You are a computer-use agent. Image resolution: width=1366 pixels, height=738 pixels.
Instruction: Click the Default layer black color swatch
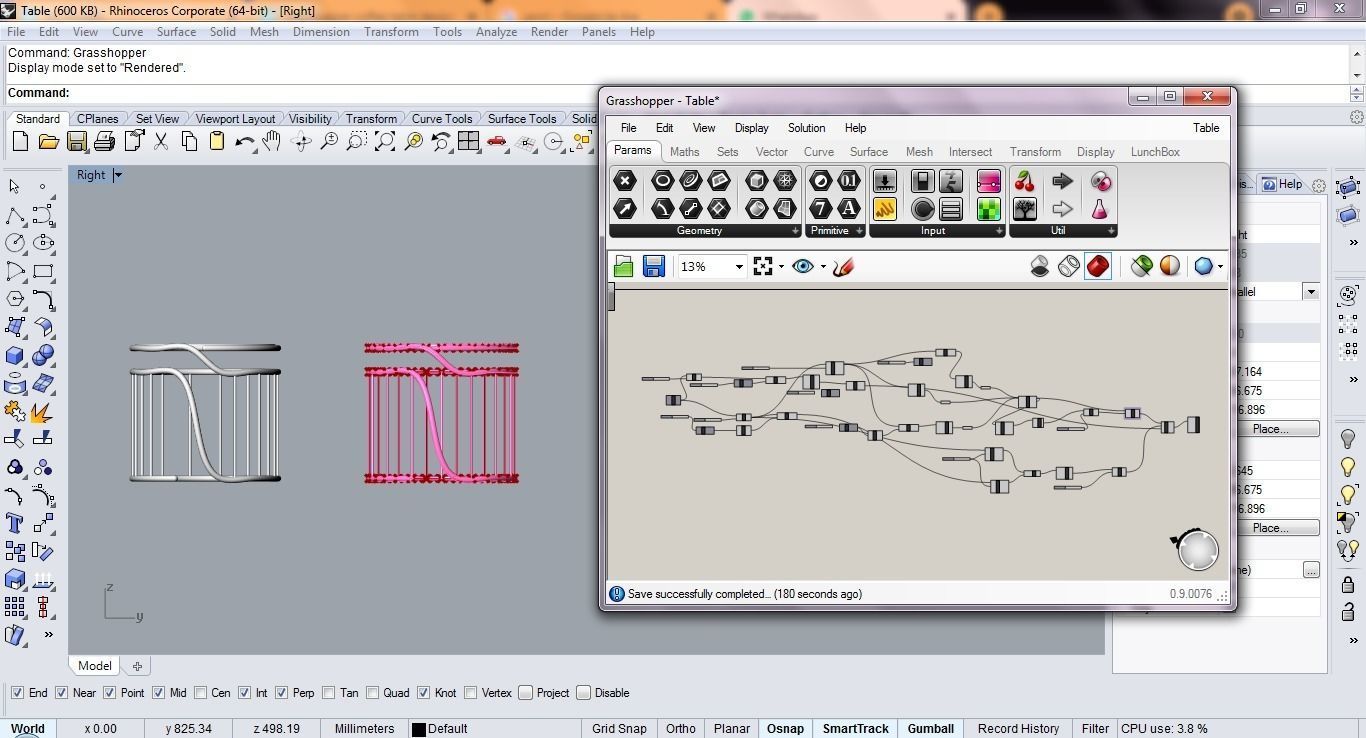point(419,729)
